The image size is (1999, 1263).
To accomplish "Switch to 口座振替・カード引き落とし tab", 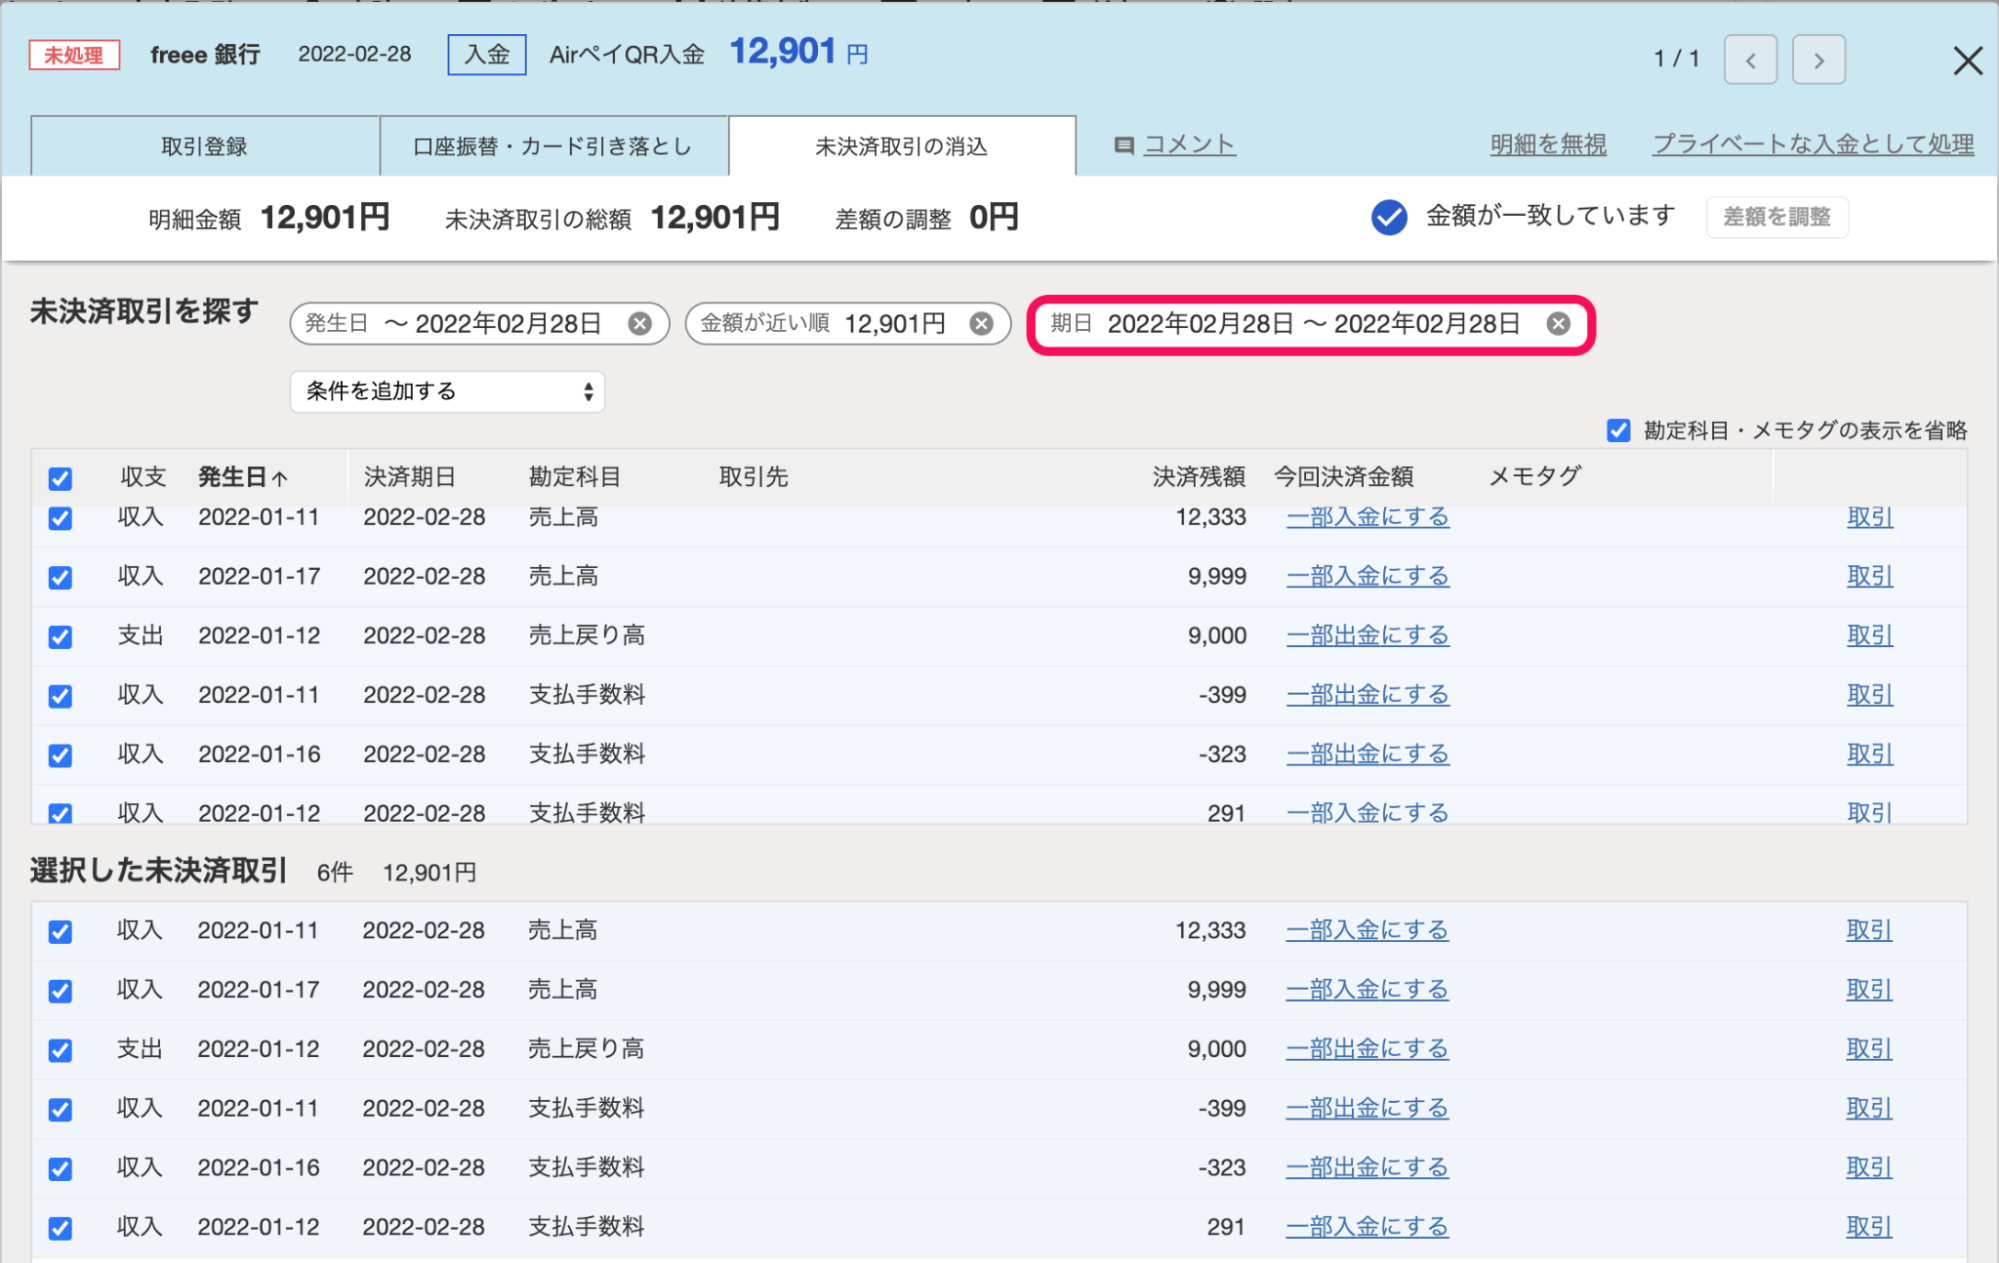I will (553, 146).
